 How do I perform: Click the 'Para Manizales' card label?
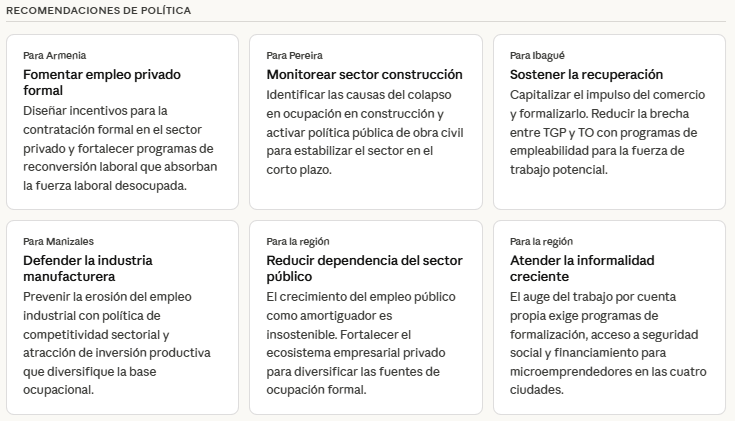pos(58,242)
